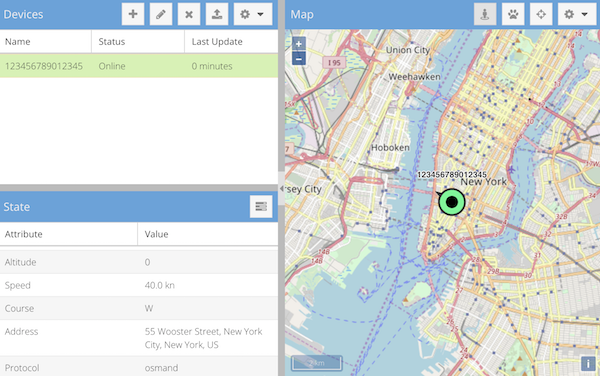Image resolution: width=600 pixels, height=376 pixels.
Task: Select device 123456789012345 in list
Action: point(139,66)
